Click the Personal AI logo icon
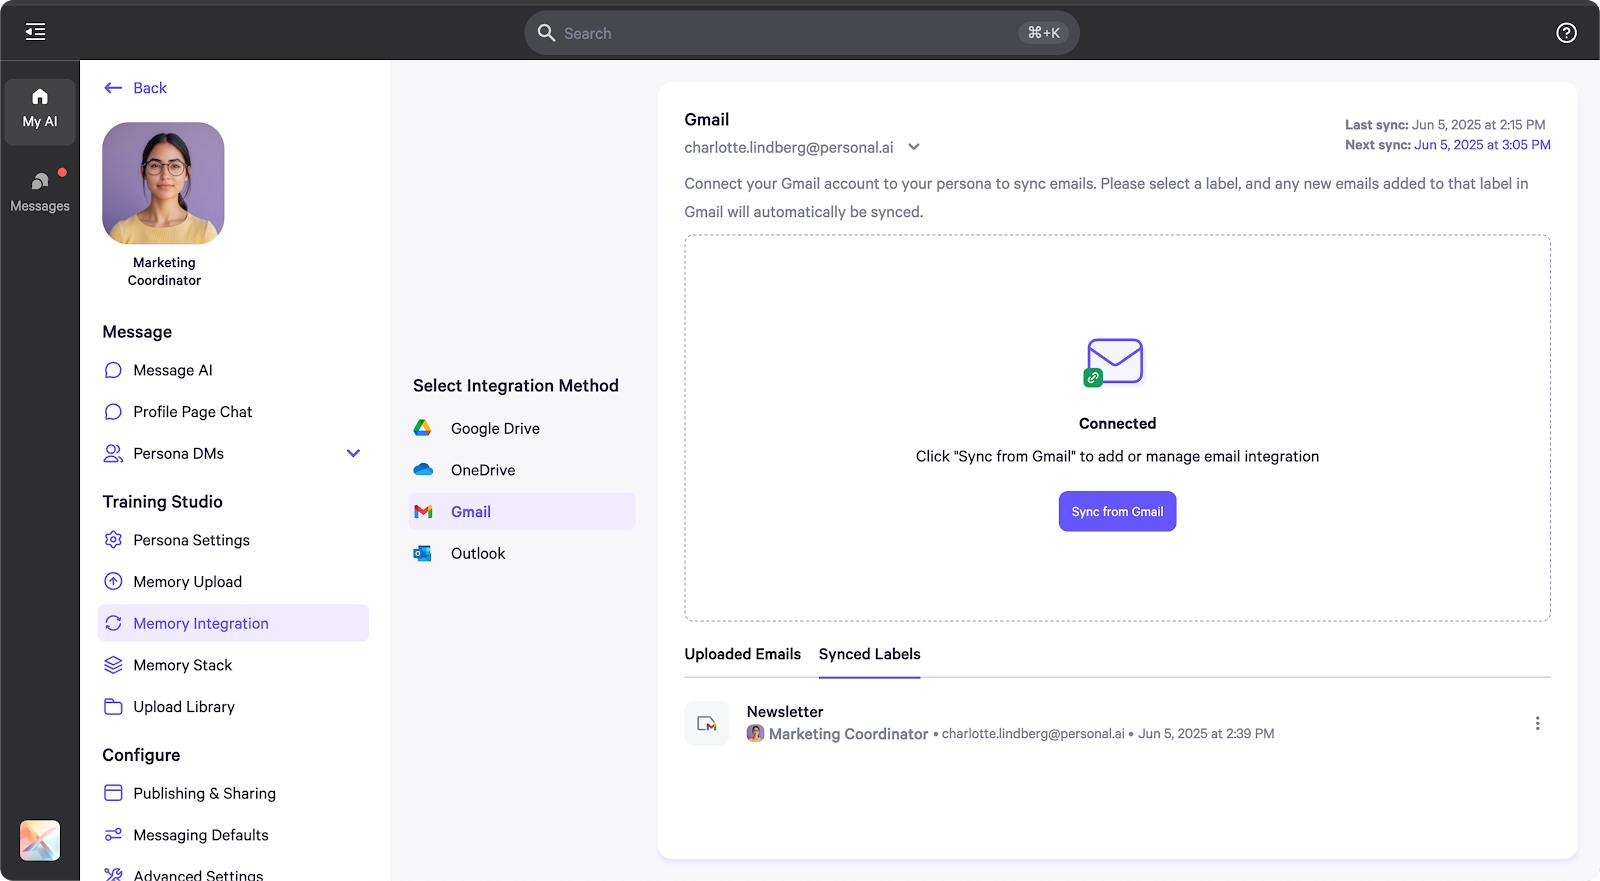Viewport: 1600px width, 881px height. pyautogui.click(x=40, y=840)
